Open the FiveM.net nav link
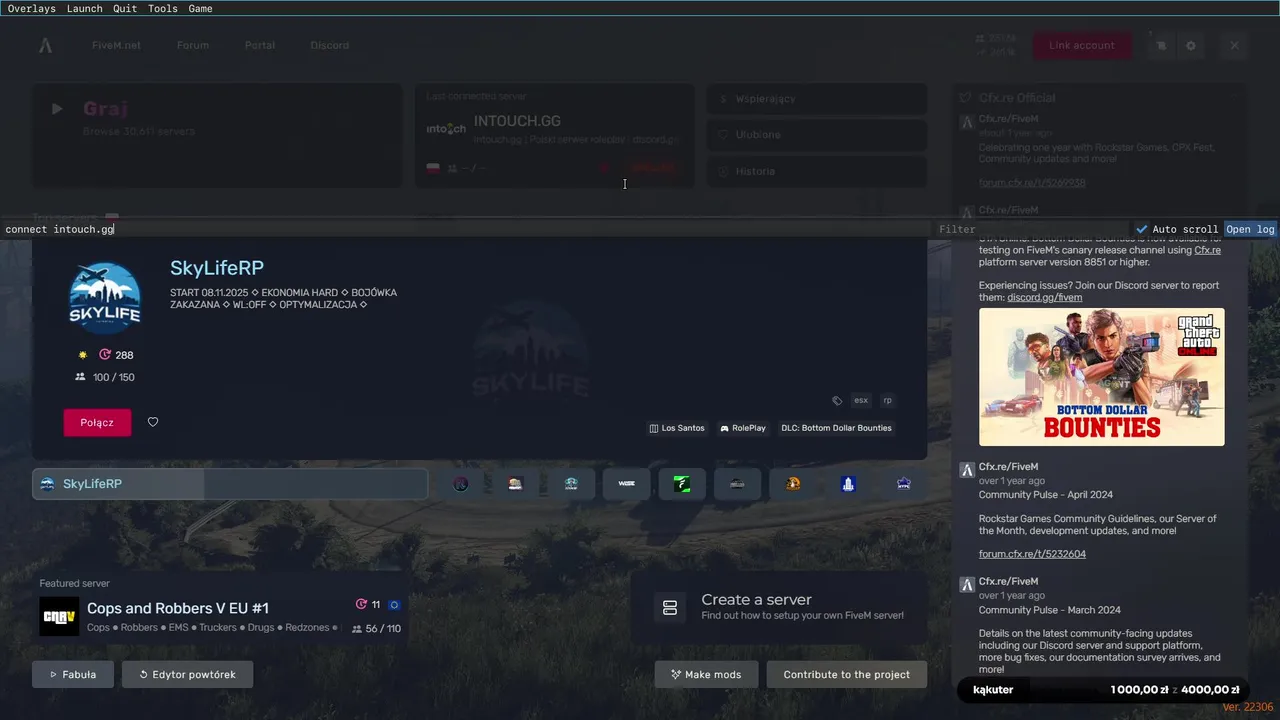Screen dimensions: 1280x720 [116, 45]
